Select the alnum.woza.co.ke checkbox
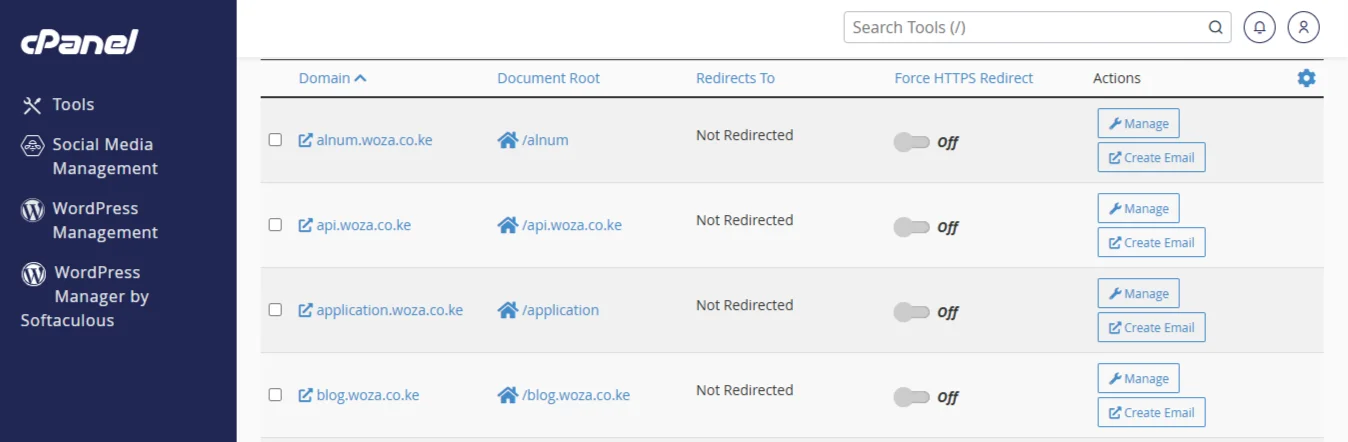Image resolution: width=1348 pixels, height=442 pixels. (x=275, y=140)
